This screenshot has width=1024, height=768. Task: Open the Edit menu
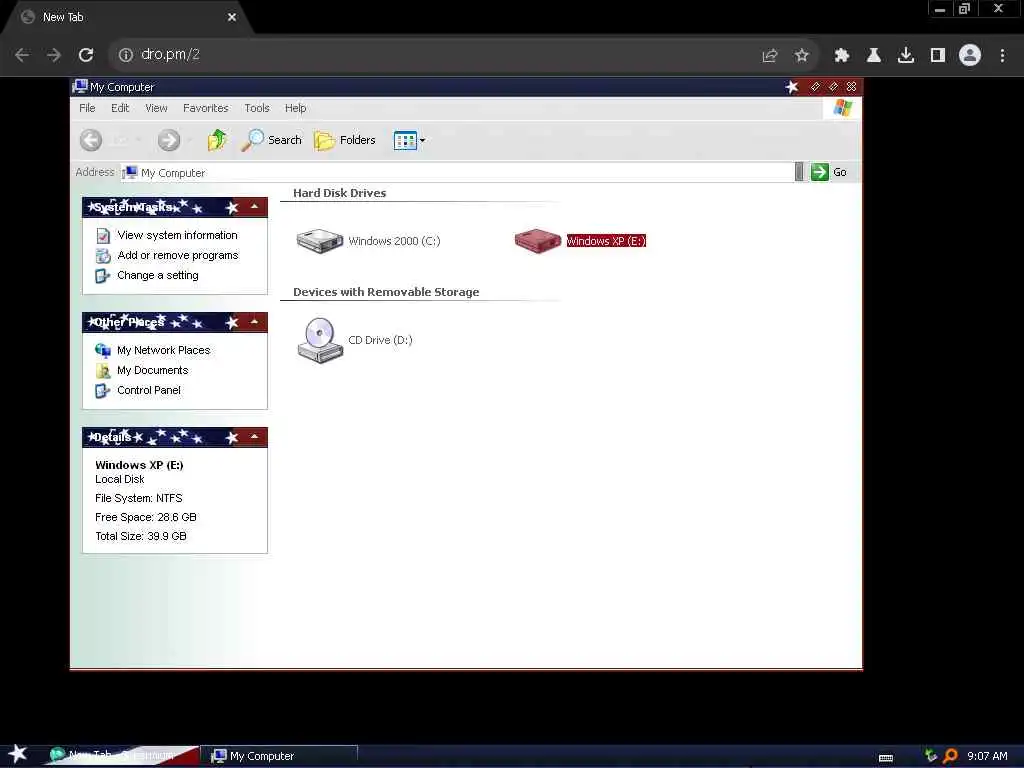click(120, 108)
